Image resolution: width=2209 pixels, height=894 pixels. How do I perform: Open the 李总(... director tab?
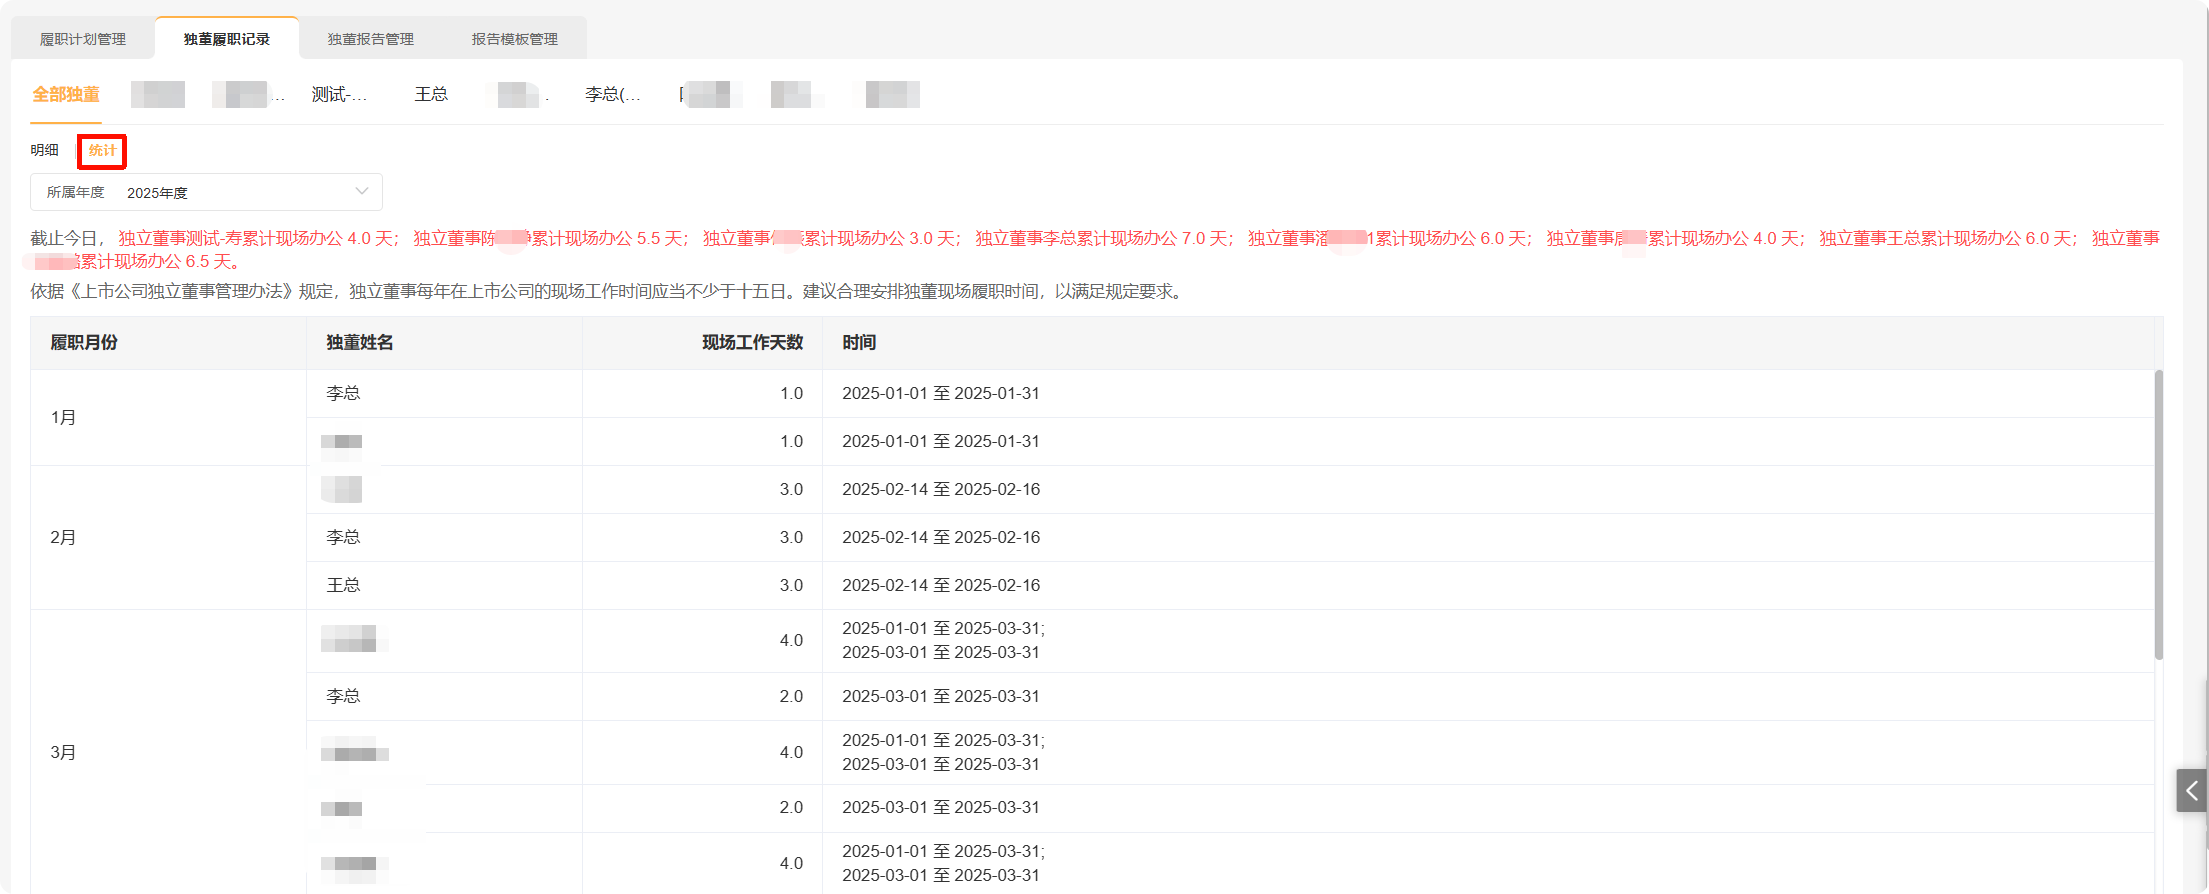[x=612, y=94]
